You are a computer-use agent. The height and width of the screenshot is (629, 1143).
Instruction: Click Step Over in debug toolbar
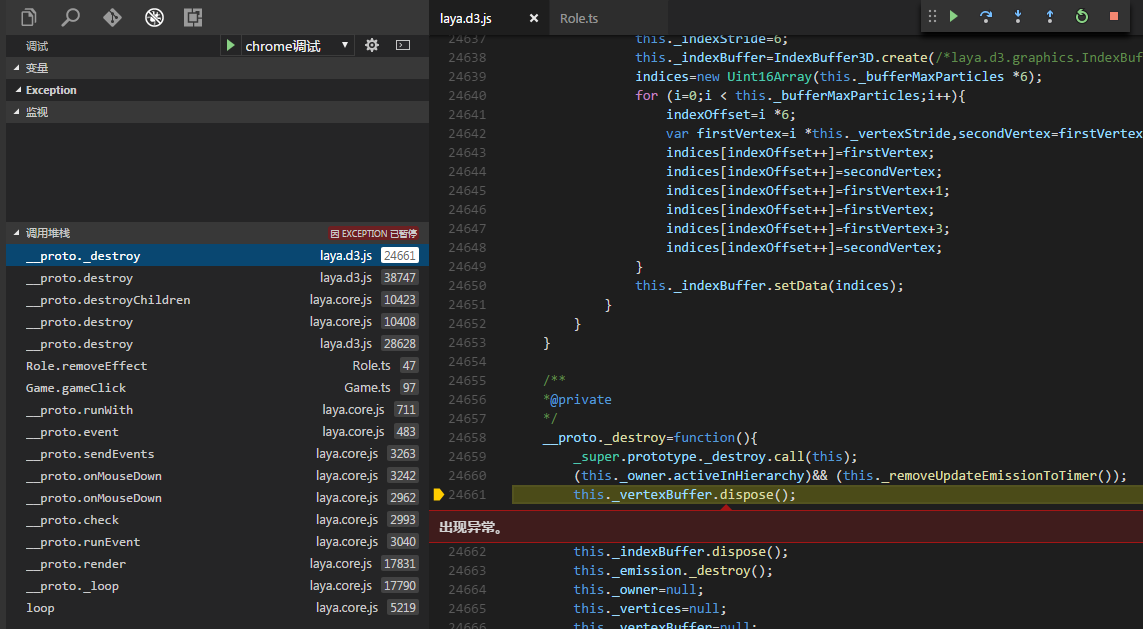[x=986, y=17]
